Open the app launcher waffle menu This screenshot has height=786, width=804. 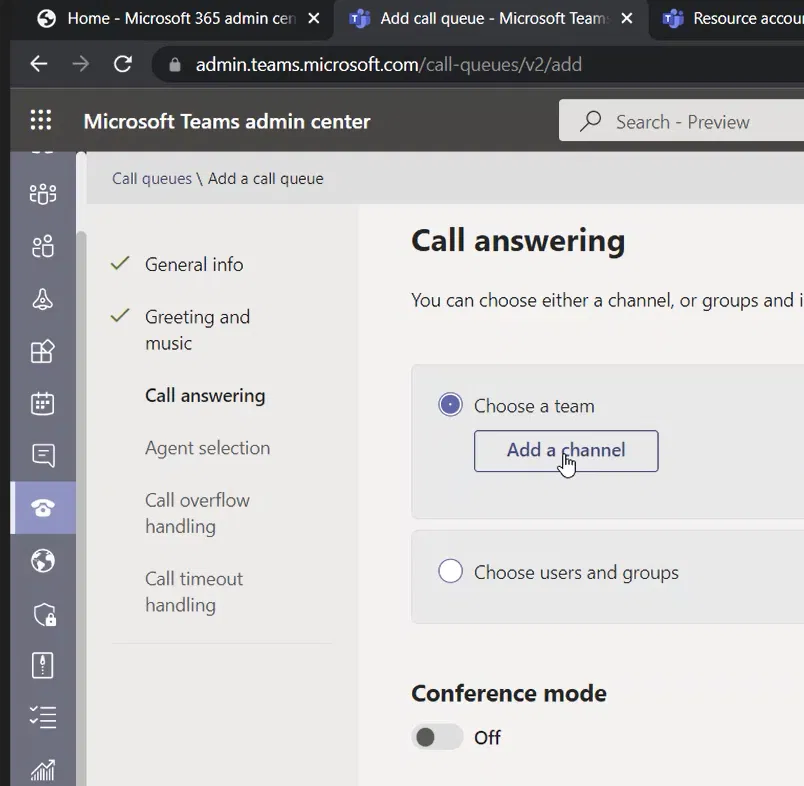click(41, 121)
